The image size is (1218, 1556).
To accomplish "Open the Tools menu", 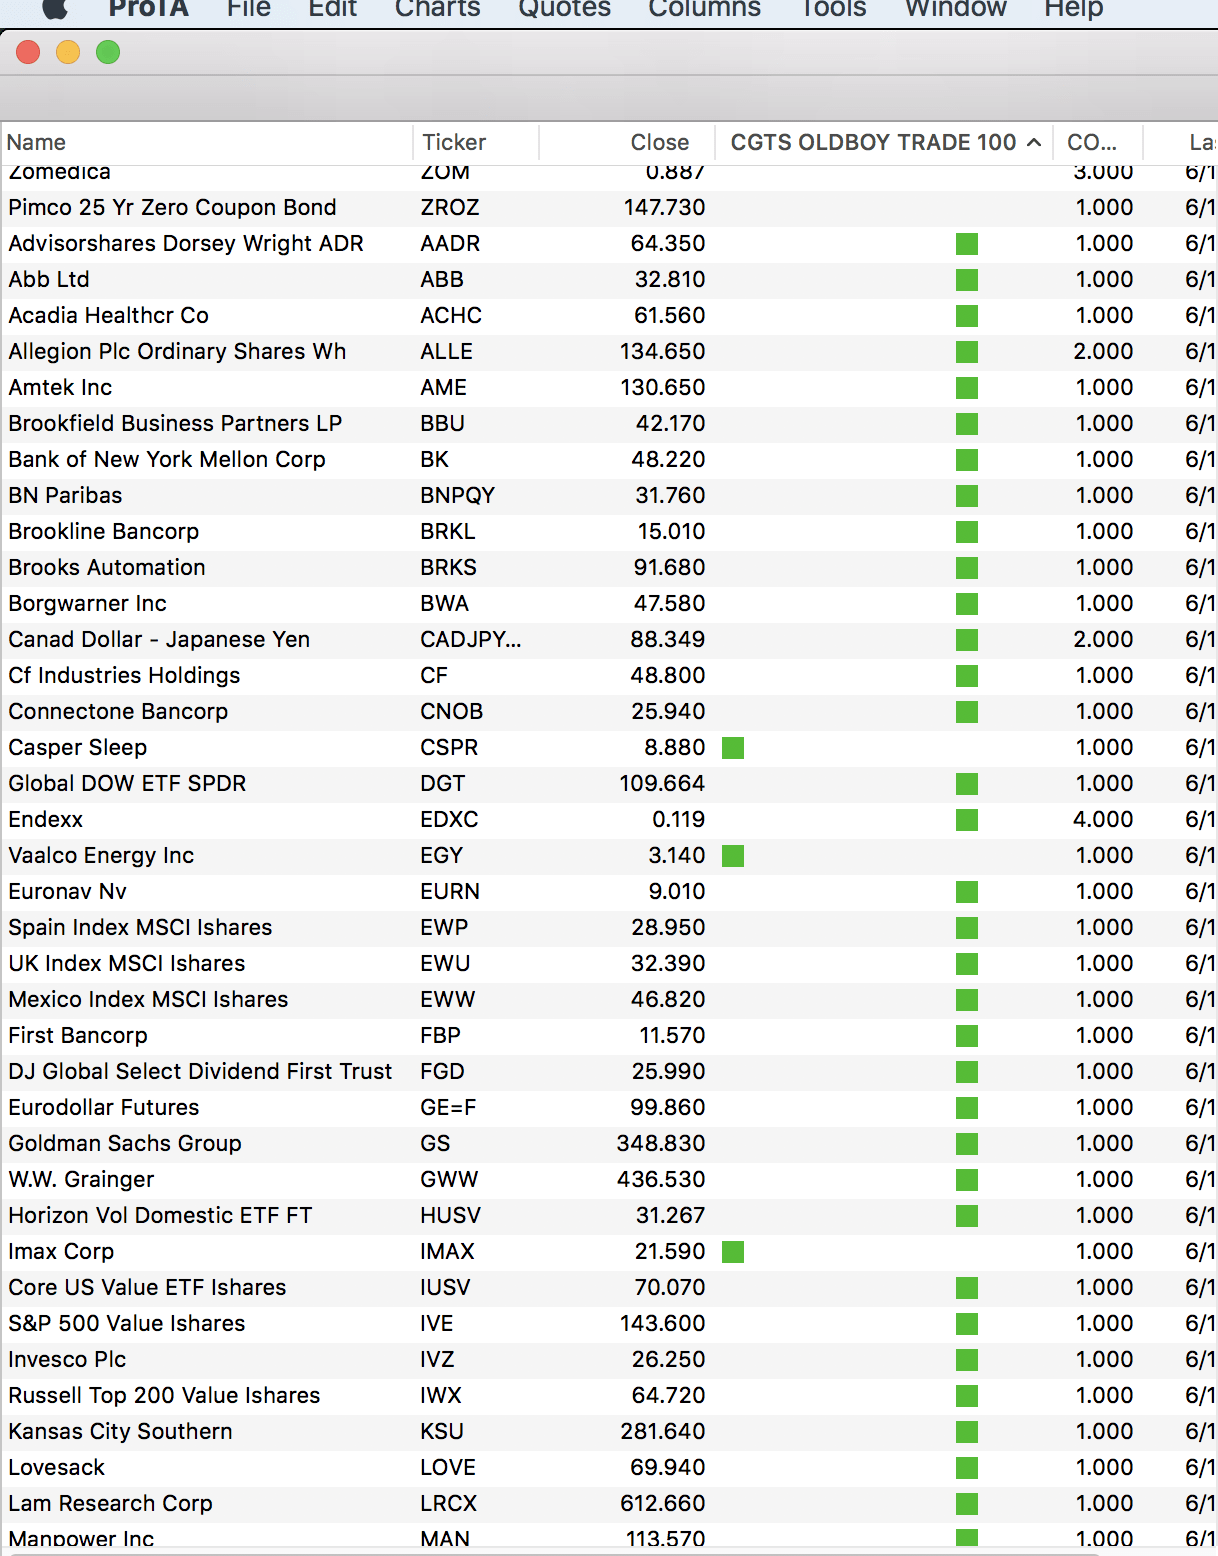I will pyautogui.click(x=833, y=8).
